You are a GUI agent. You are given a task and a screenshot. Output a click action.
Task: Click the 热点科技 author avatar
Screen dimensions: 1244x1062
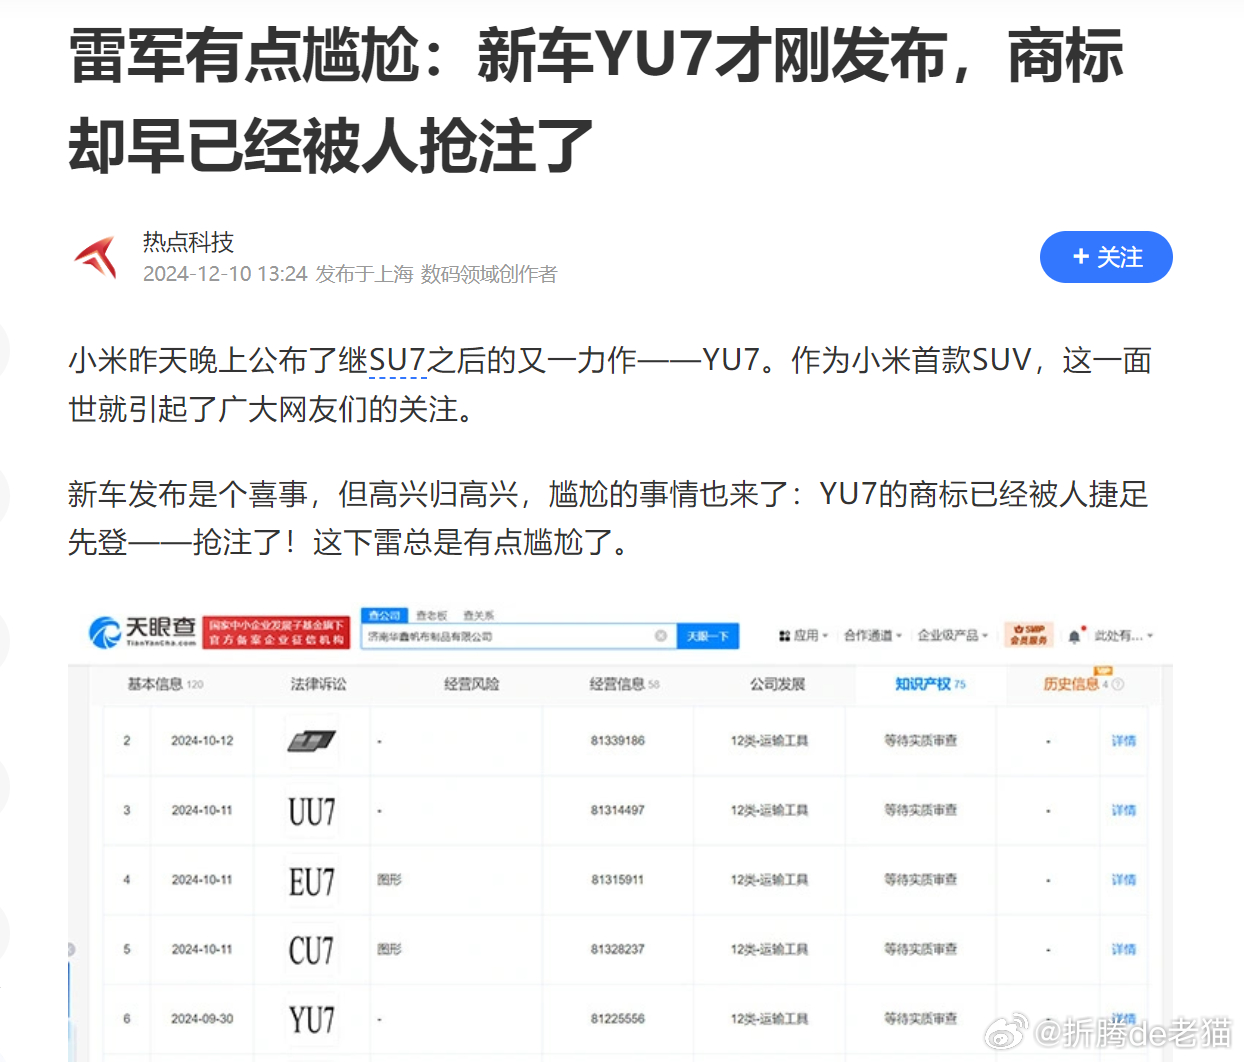pos(97,256)
